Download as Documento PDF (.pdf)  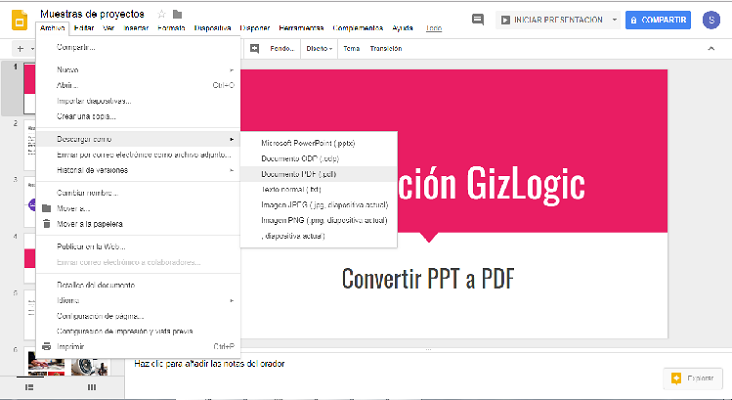pos(319,174)
